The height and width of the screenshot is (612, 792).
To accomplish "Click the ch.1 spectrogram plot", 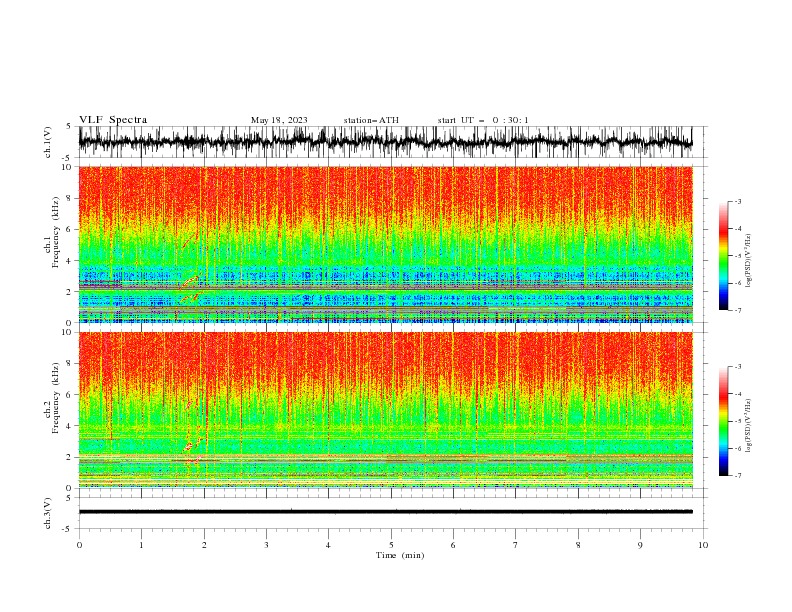I will [385, 244].
